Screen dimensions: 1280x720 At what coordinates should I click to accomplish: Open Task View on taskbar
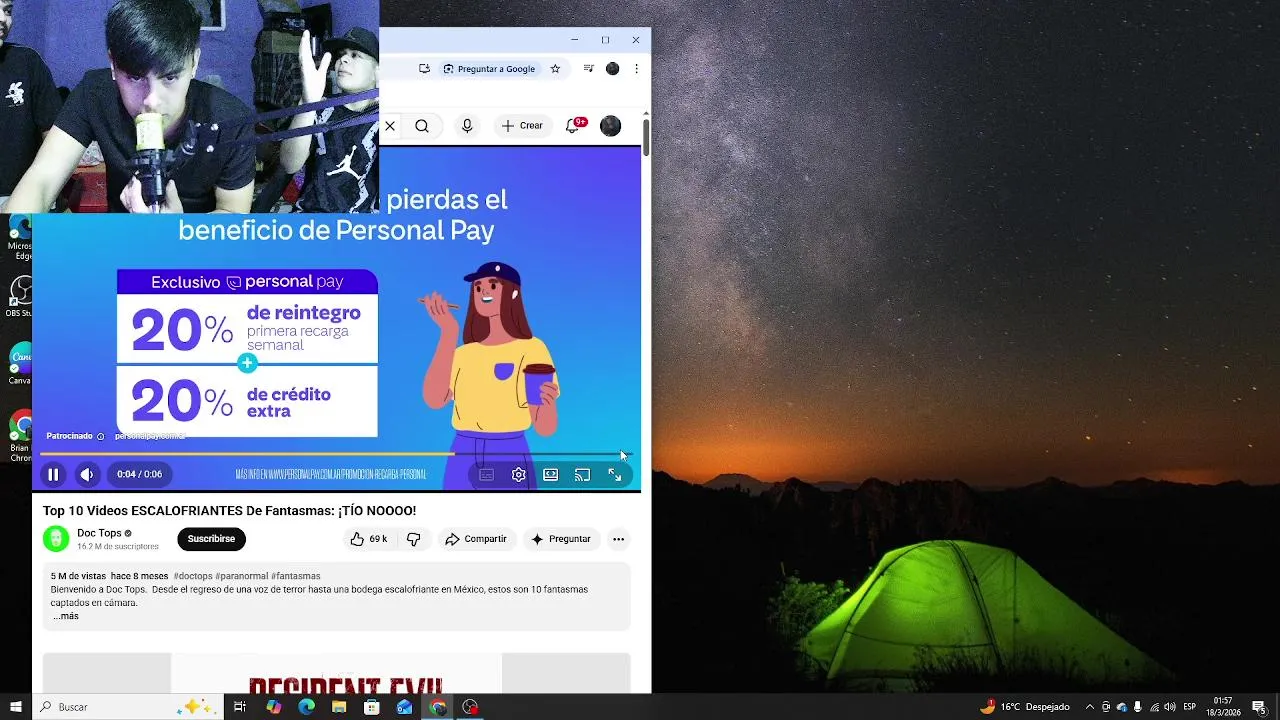[x=240, y=707]
